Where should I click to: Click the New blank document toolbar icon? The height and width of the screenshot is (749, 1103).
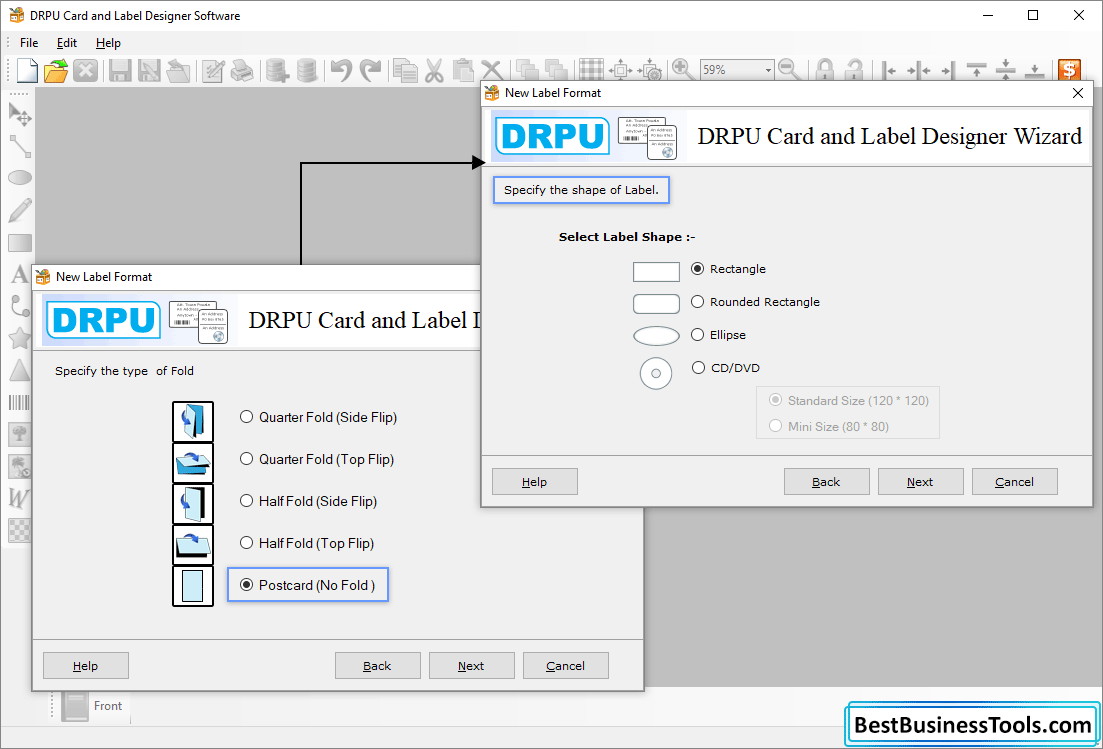[27, 70]
